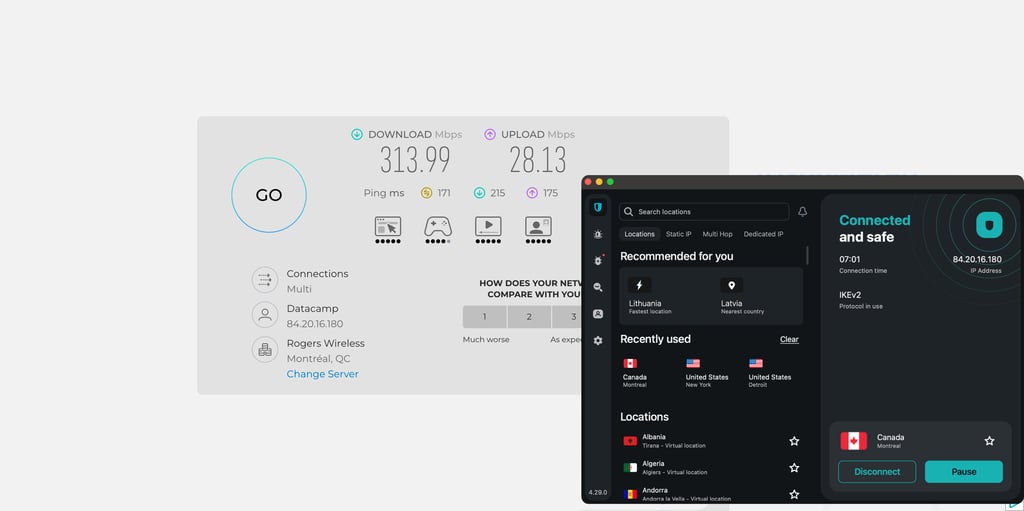The image size is (1024, 511).
Task: Click the 07:01 connection time
Action: click(x=850, y=259)
